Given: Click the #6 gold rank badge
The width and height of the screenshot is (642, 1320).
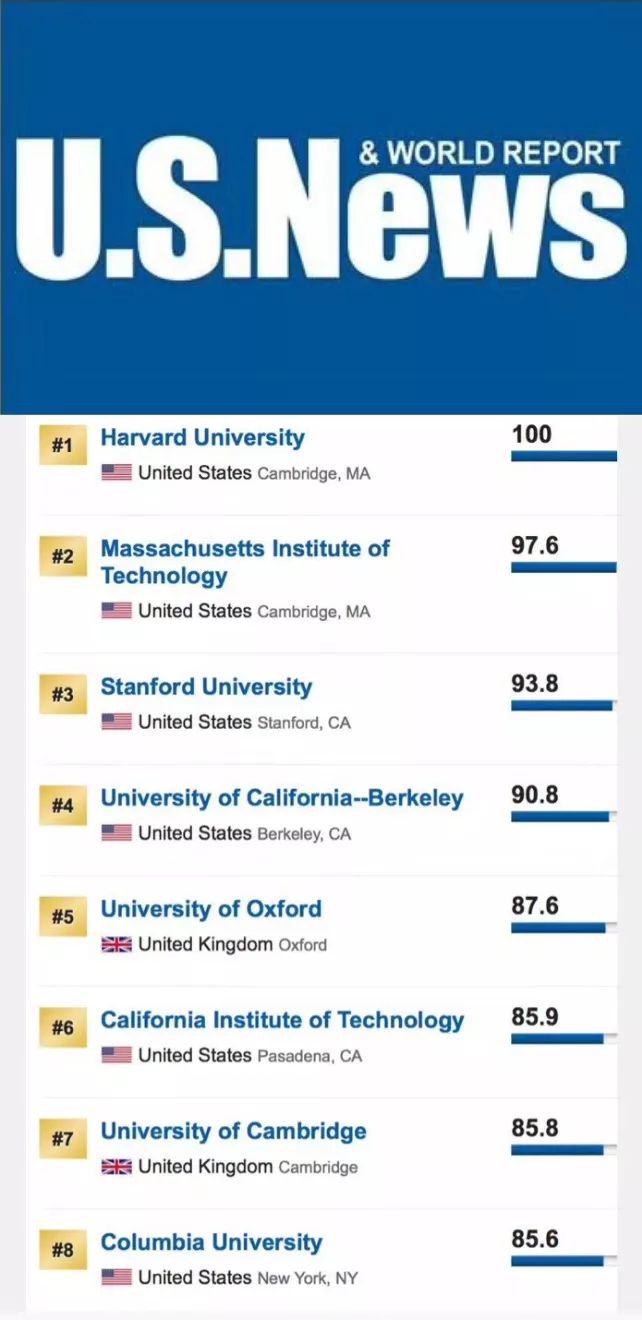Looking at the screenshot, I should (x=62, y=1028).
